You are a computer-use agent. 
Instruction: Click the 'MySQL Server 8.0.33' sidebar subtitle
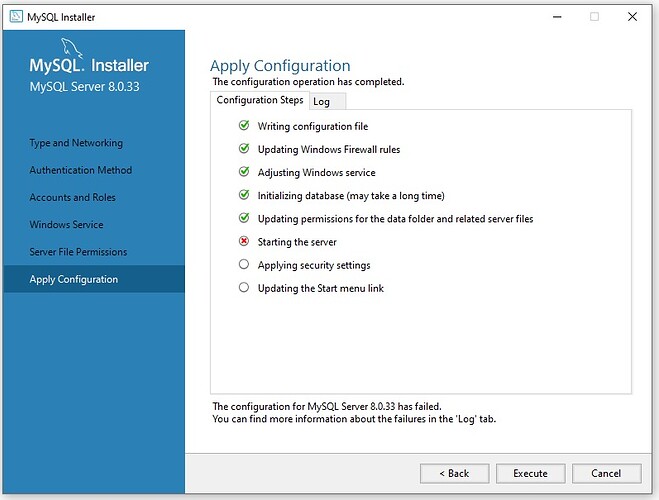pyautogui.click(x=84, y=87)
